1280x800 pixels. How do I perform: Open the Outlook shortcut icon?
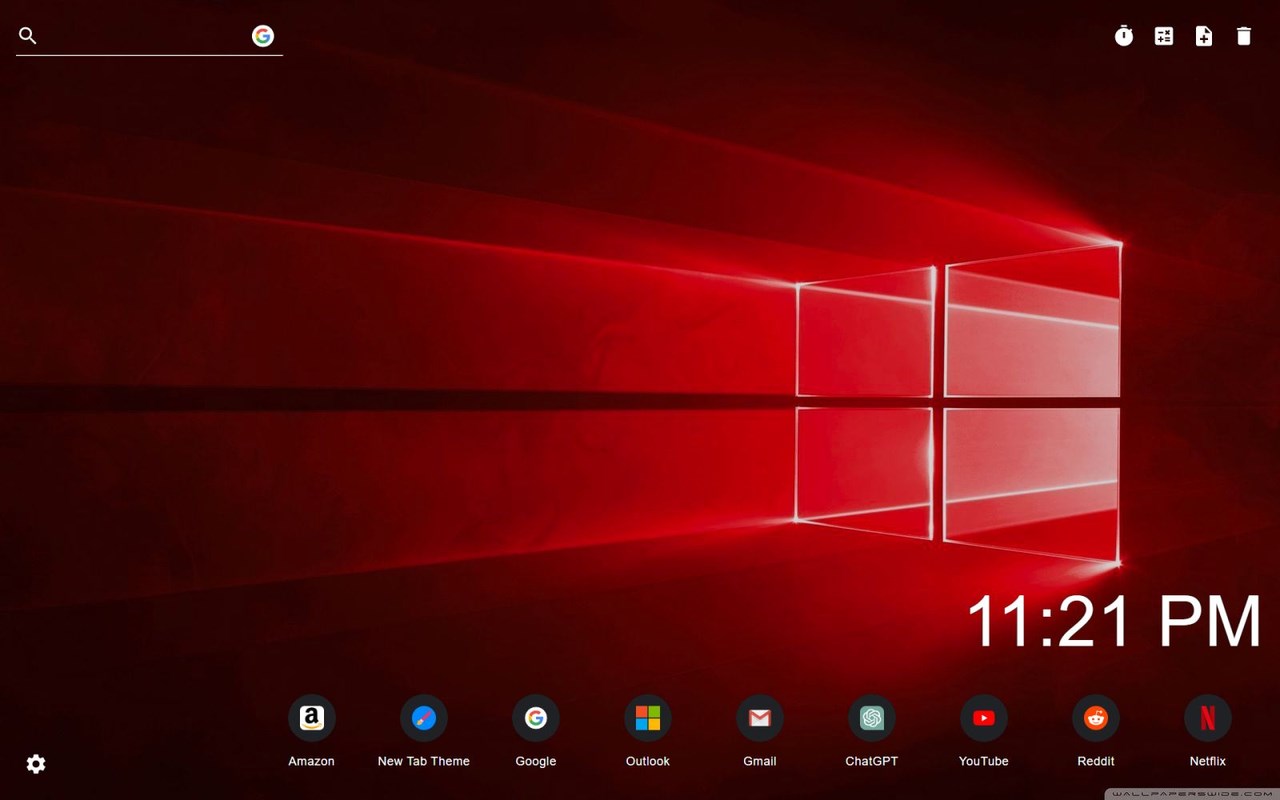click(x=648, y=718)
